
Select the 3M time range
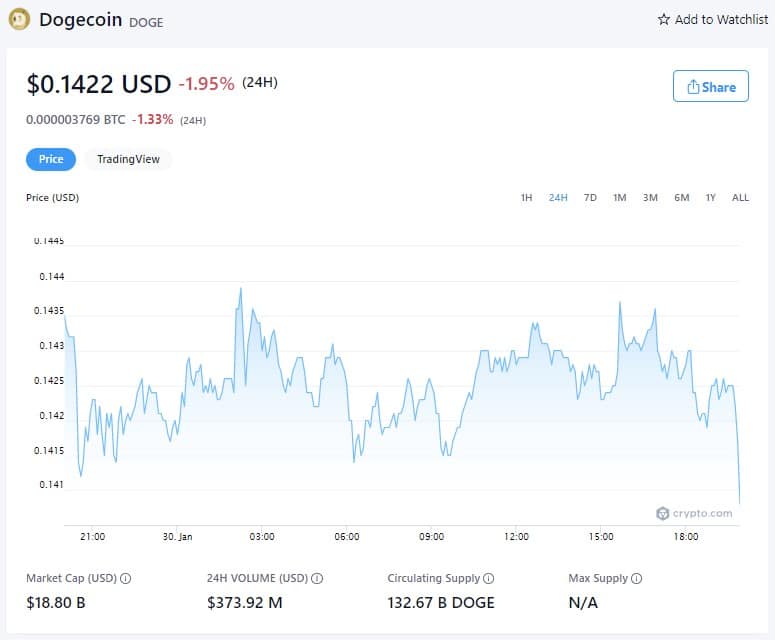tap(650, 198)
